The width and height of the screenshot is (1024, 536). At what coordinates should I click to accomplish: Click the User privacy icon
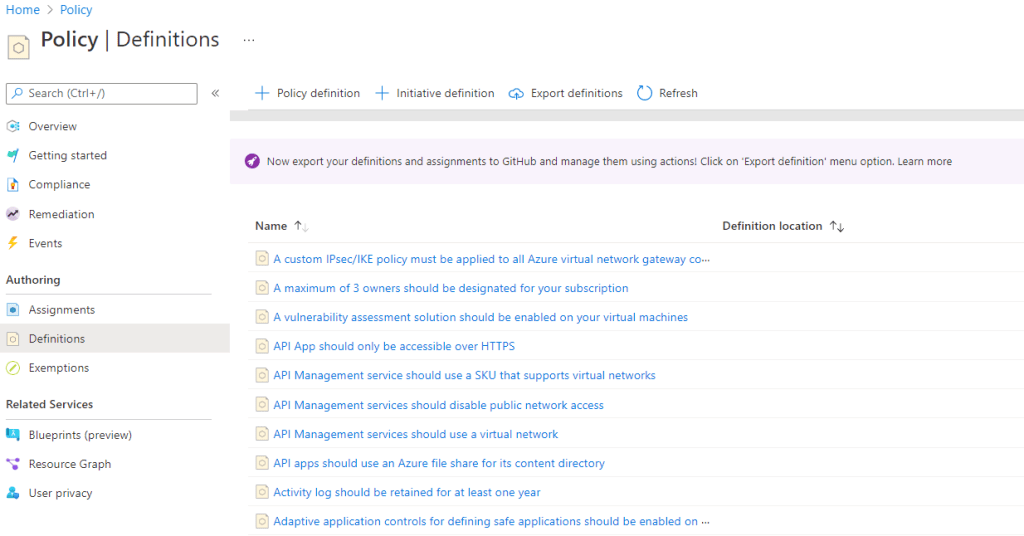(13, 493)
